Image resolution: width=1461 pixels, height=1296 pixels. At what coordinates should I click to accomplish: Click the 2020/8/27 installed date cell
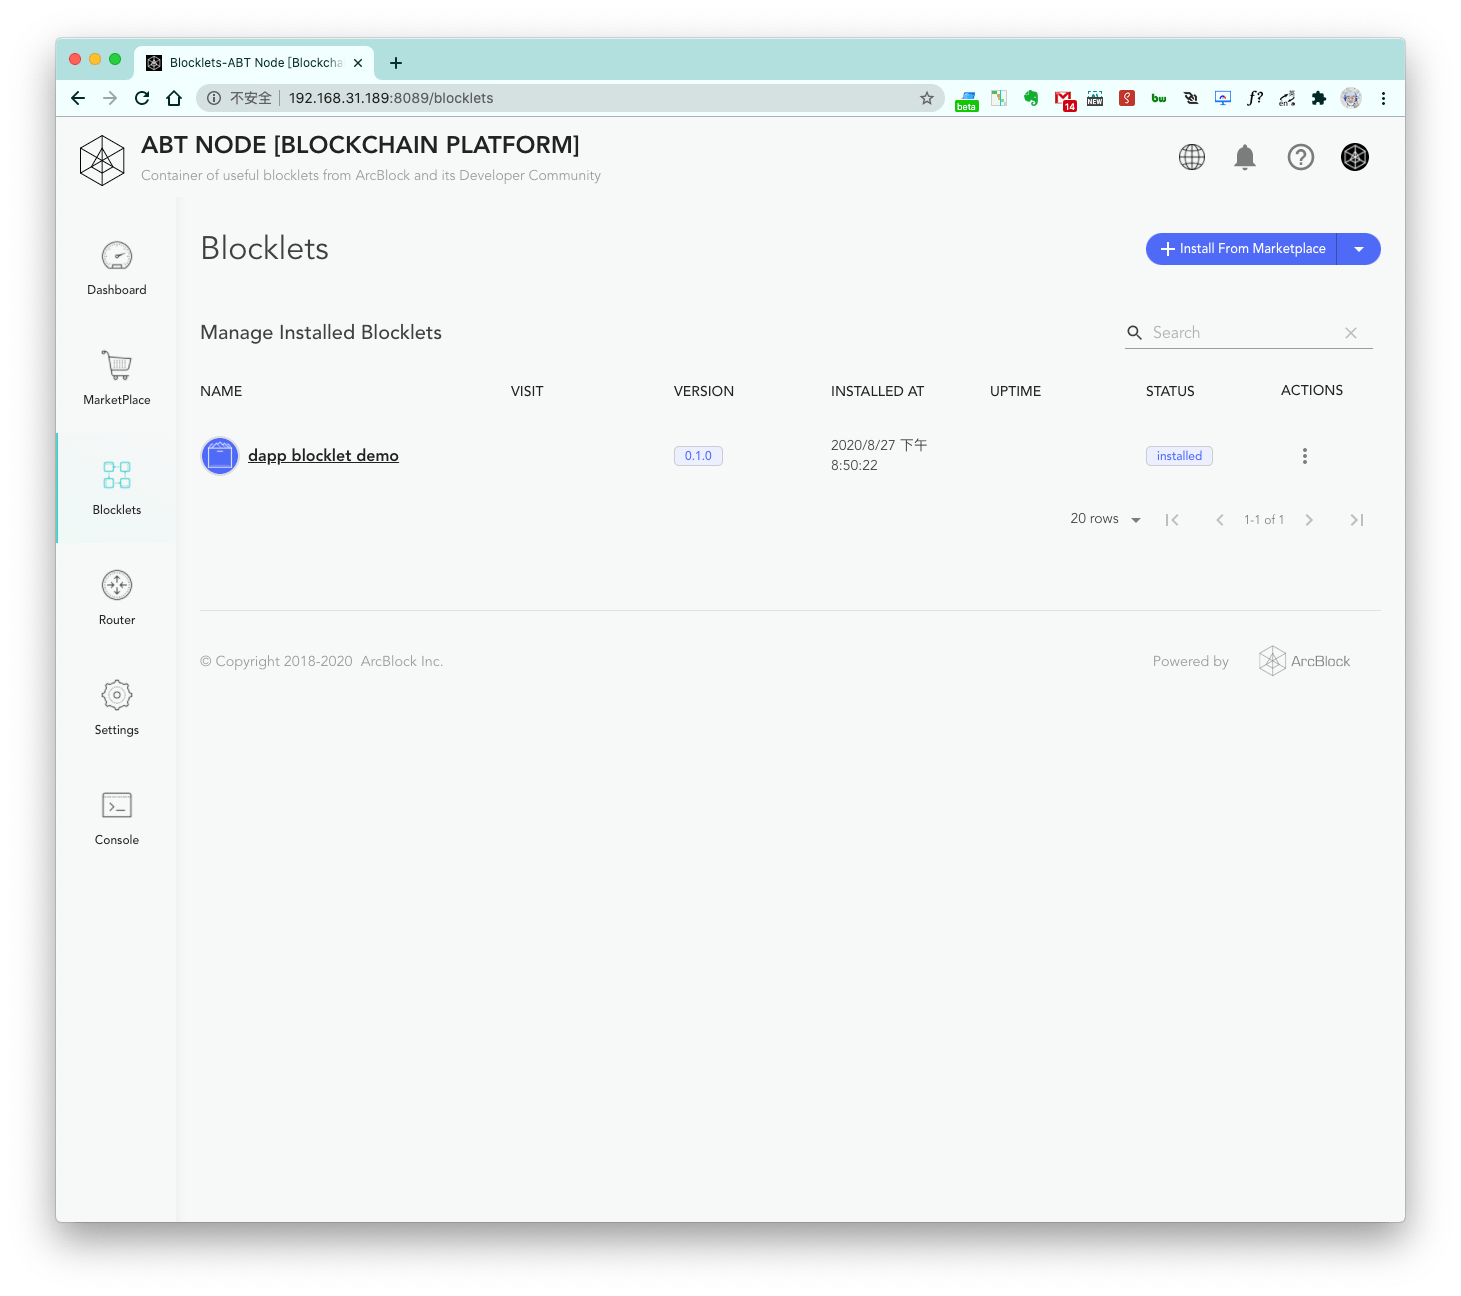pyautogui.click(x=879, y=455)
